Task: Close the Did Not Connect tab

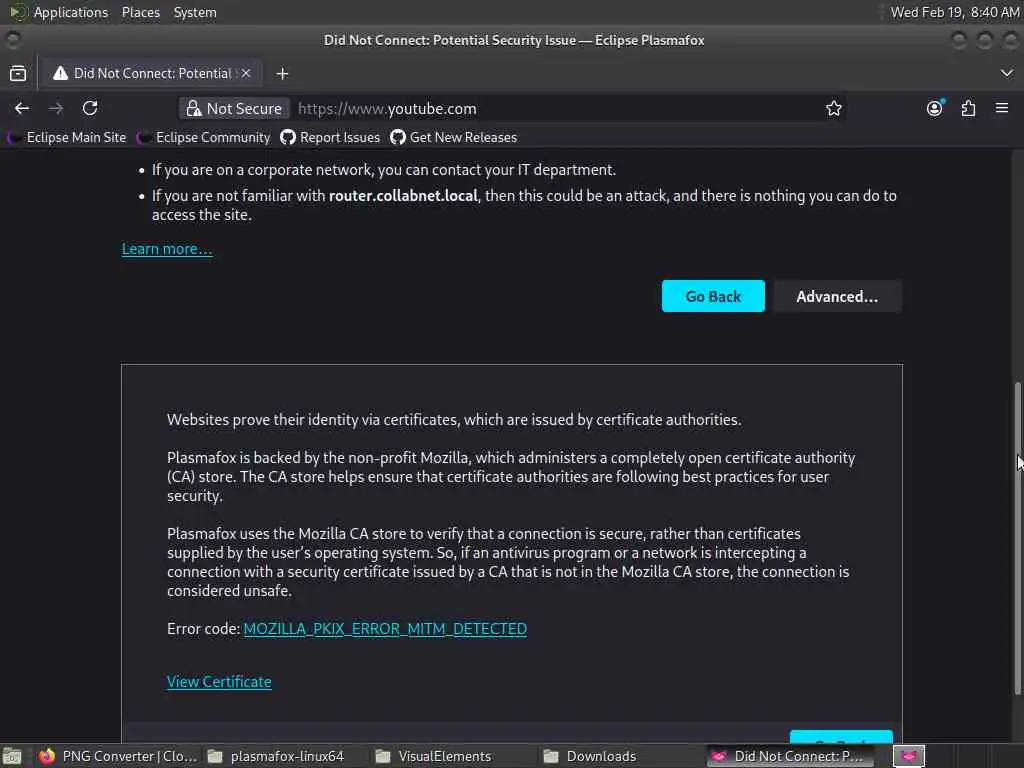Action: click(246, 73)
